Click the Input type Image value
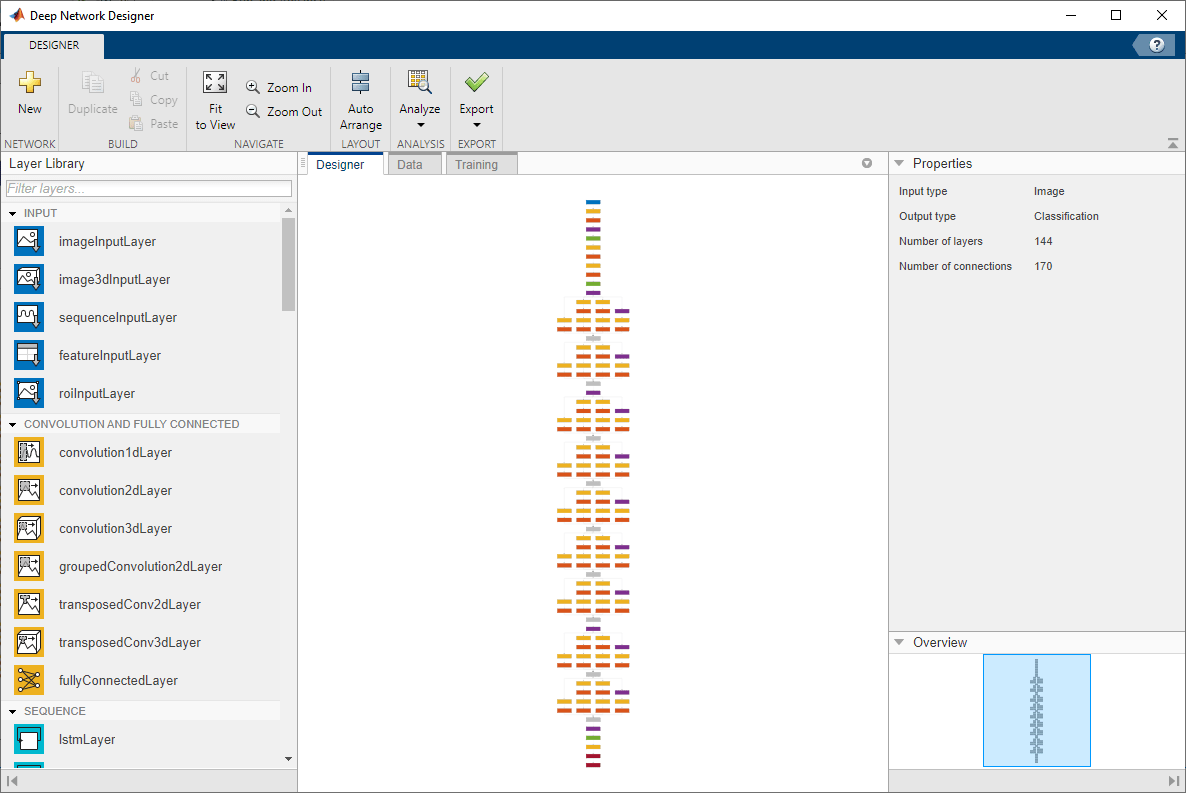Image resolution: width=1186 pixels, height=793 pixels. pos(1049,191)
